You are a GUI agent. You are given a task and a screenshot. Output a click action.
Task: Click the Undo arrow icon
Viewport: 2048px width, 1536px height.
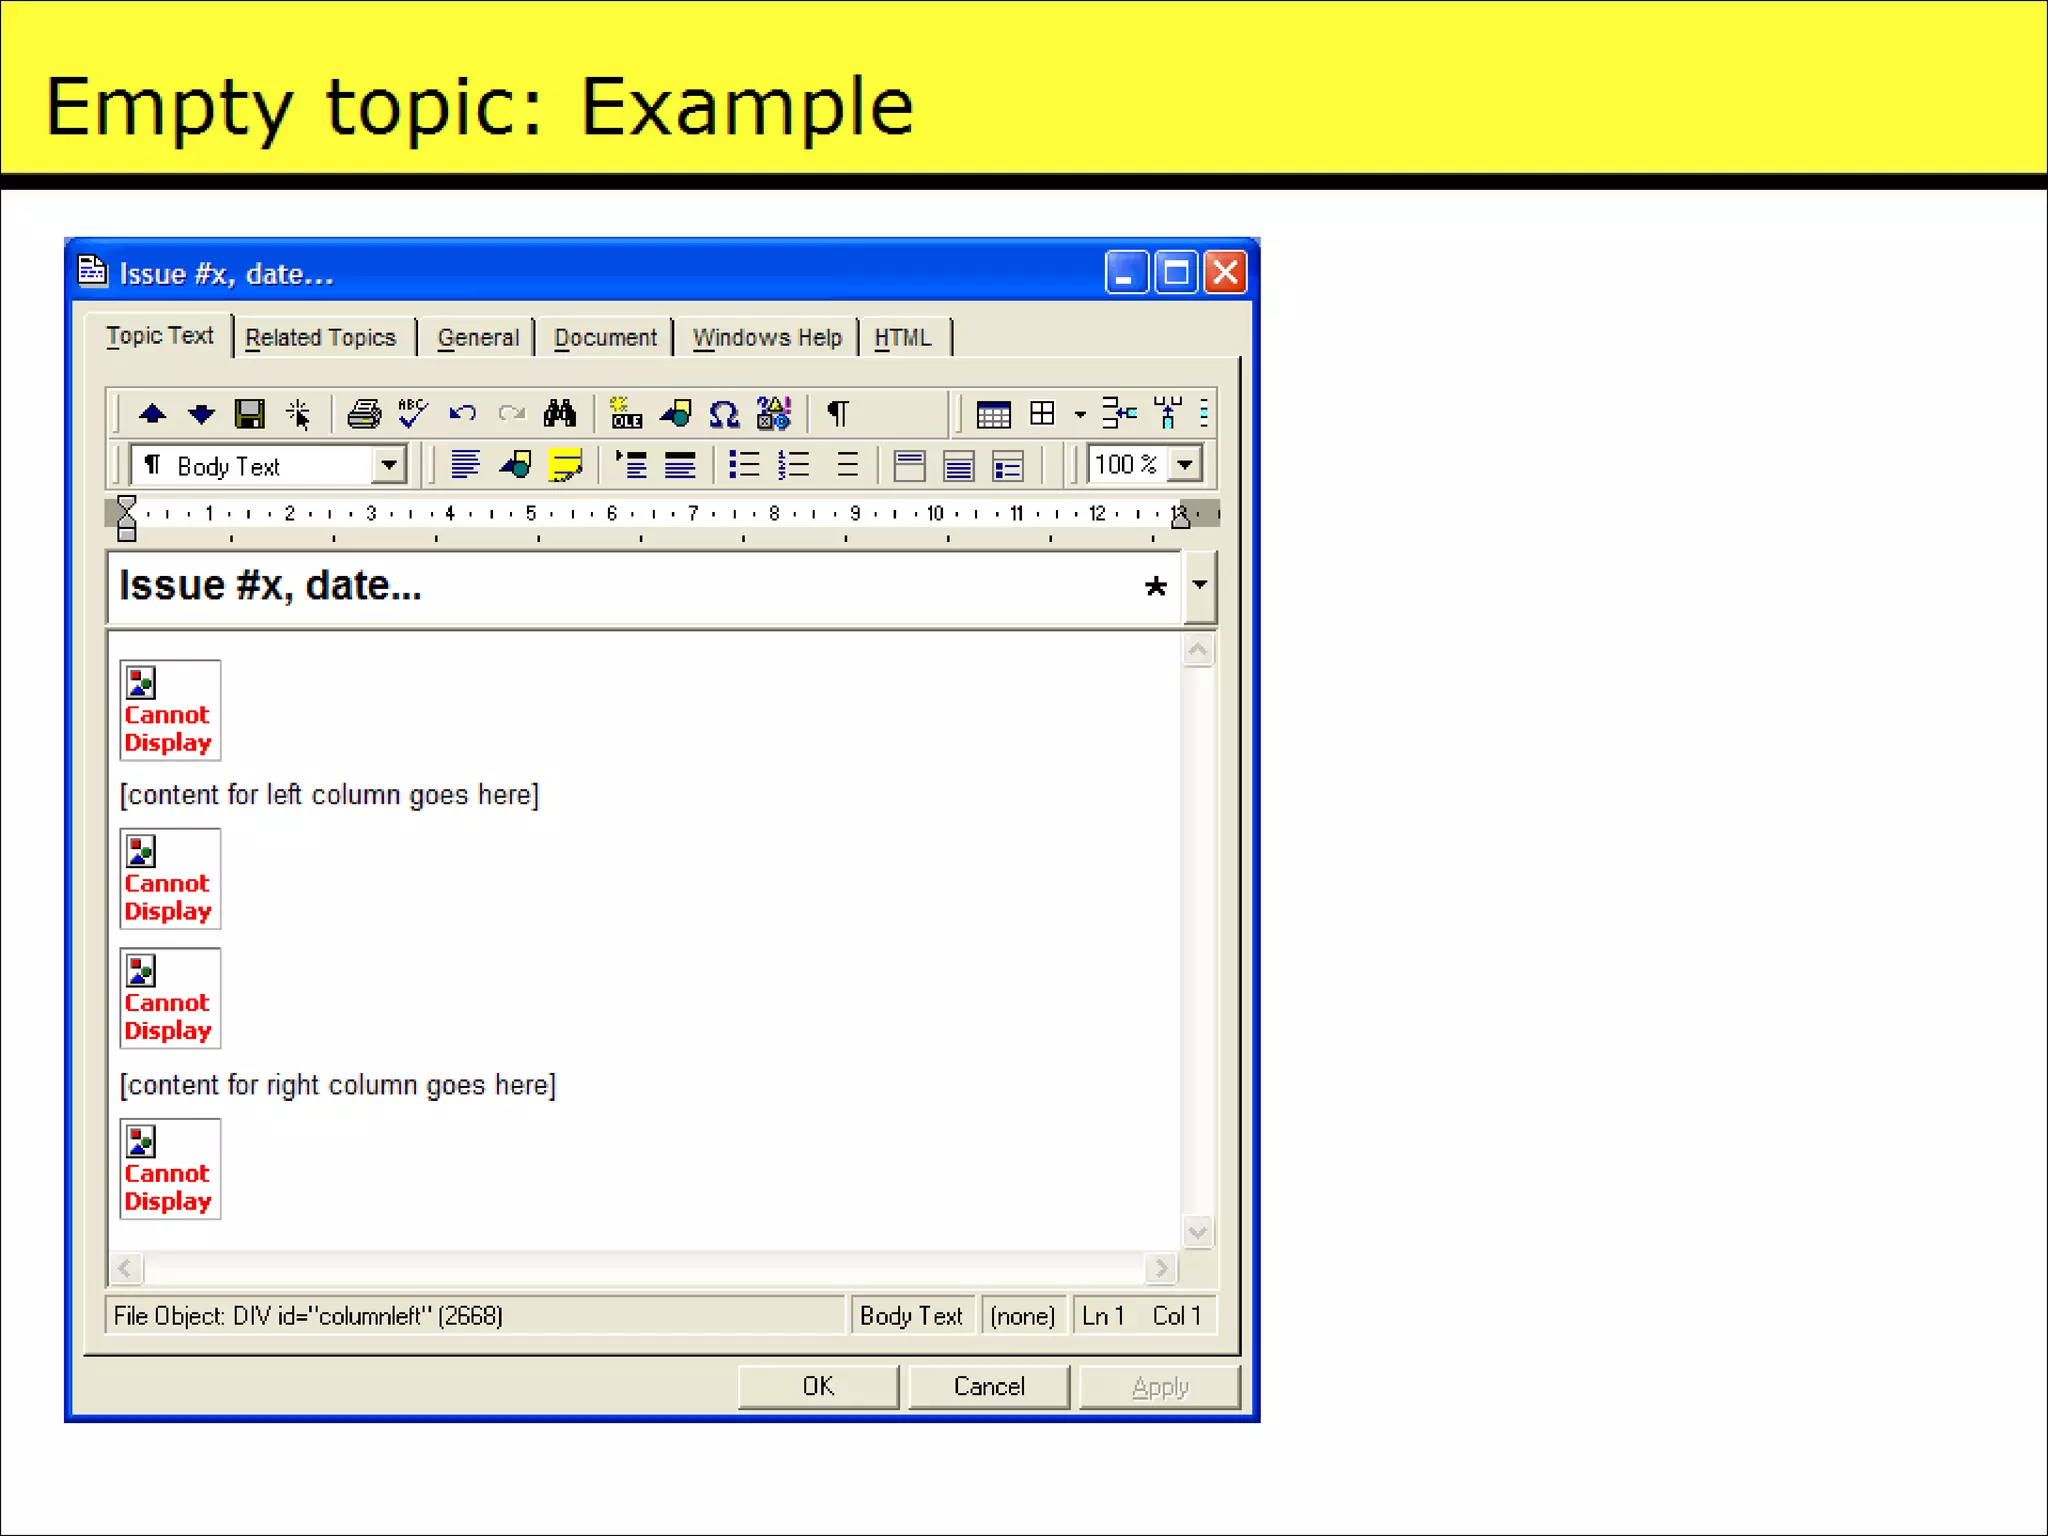point(462,413)
